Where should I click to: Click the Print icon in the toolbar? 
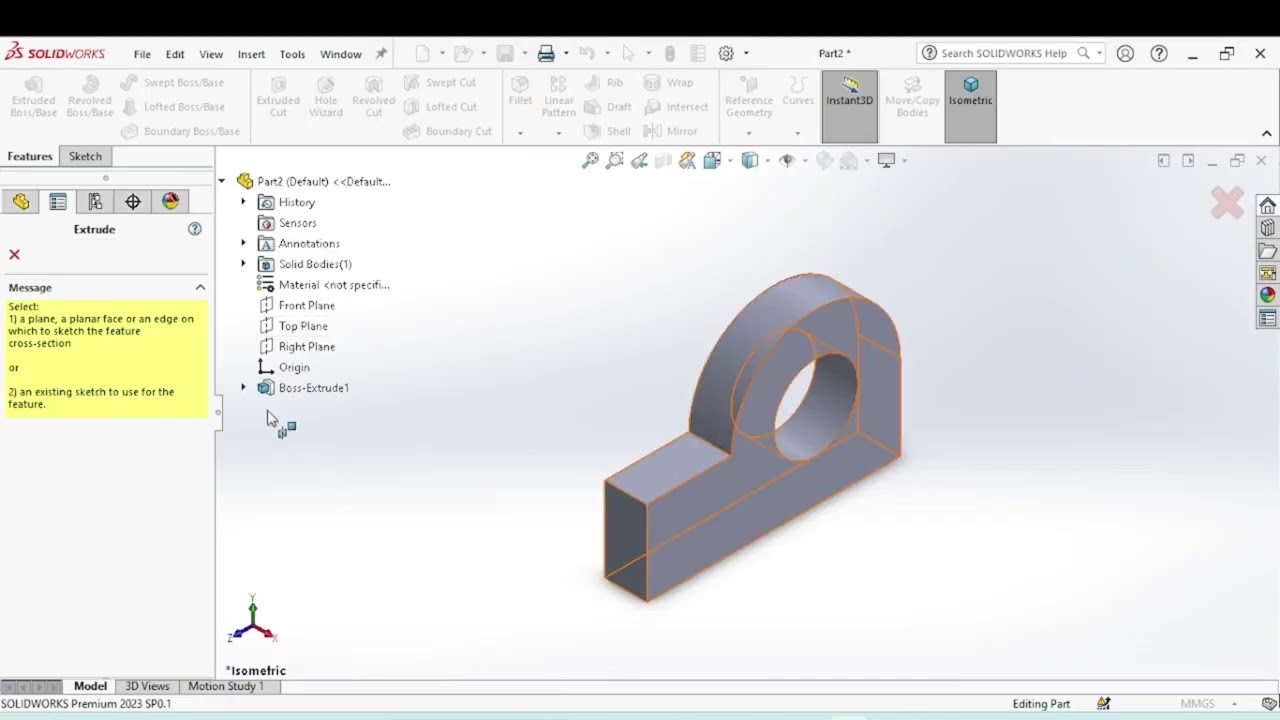(x=546, y=53)
